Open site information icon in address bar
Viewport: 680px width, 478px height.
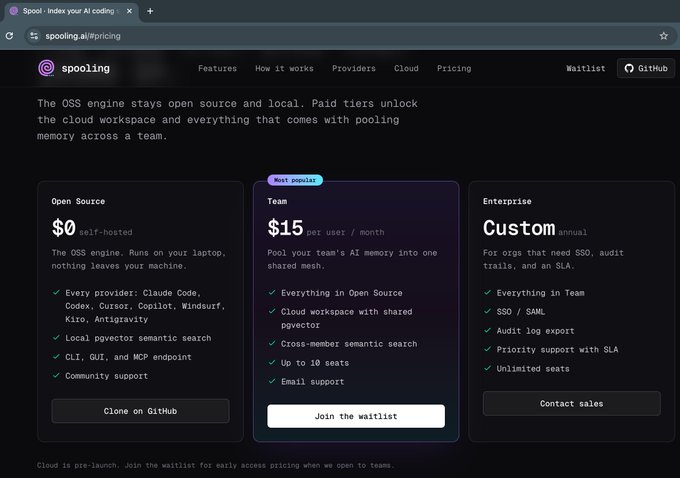click(34, 36)
